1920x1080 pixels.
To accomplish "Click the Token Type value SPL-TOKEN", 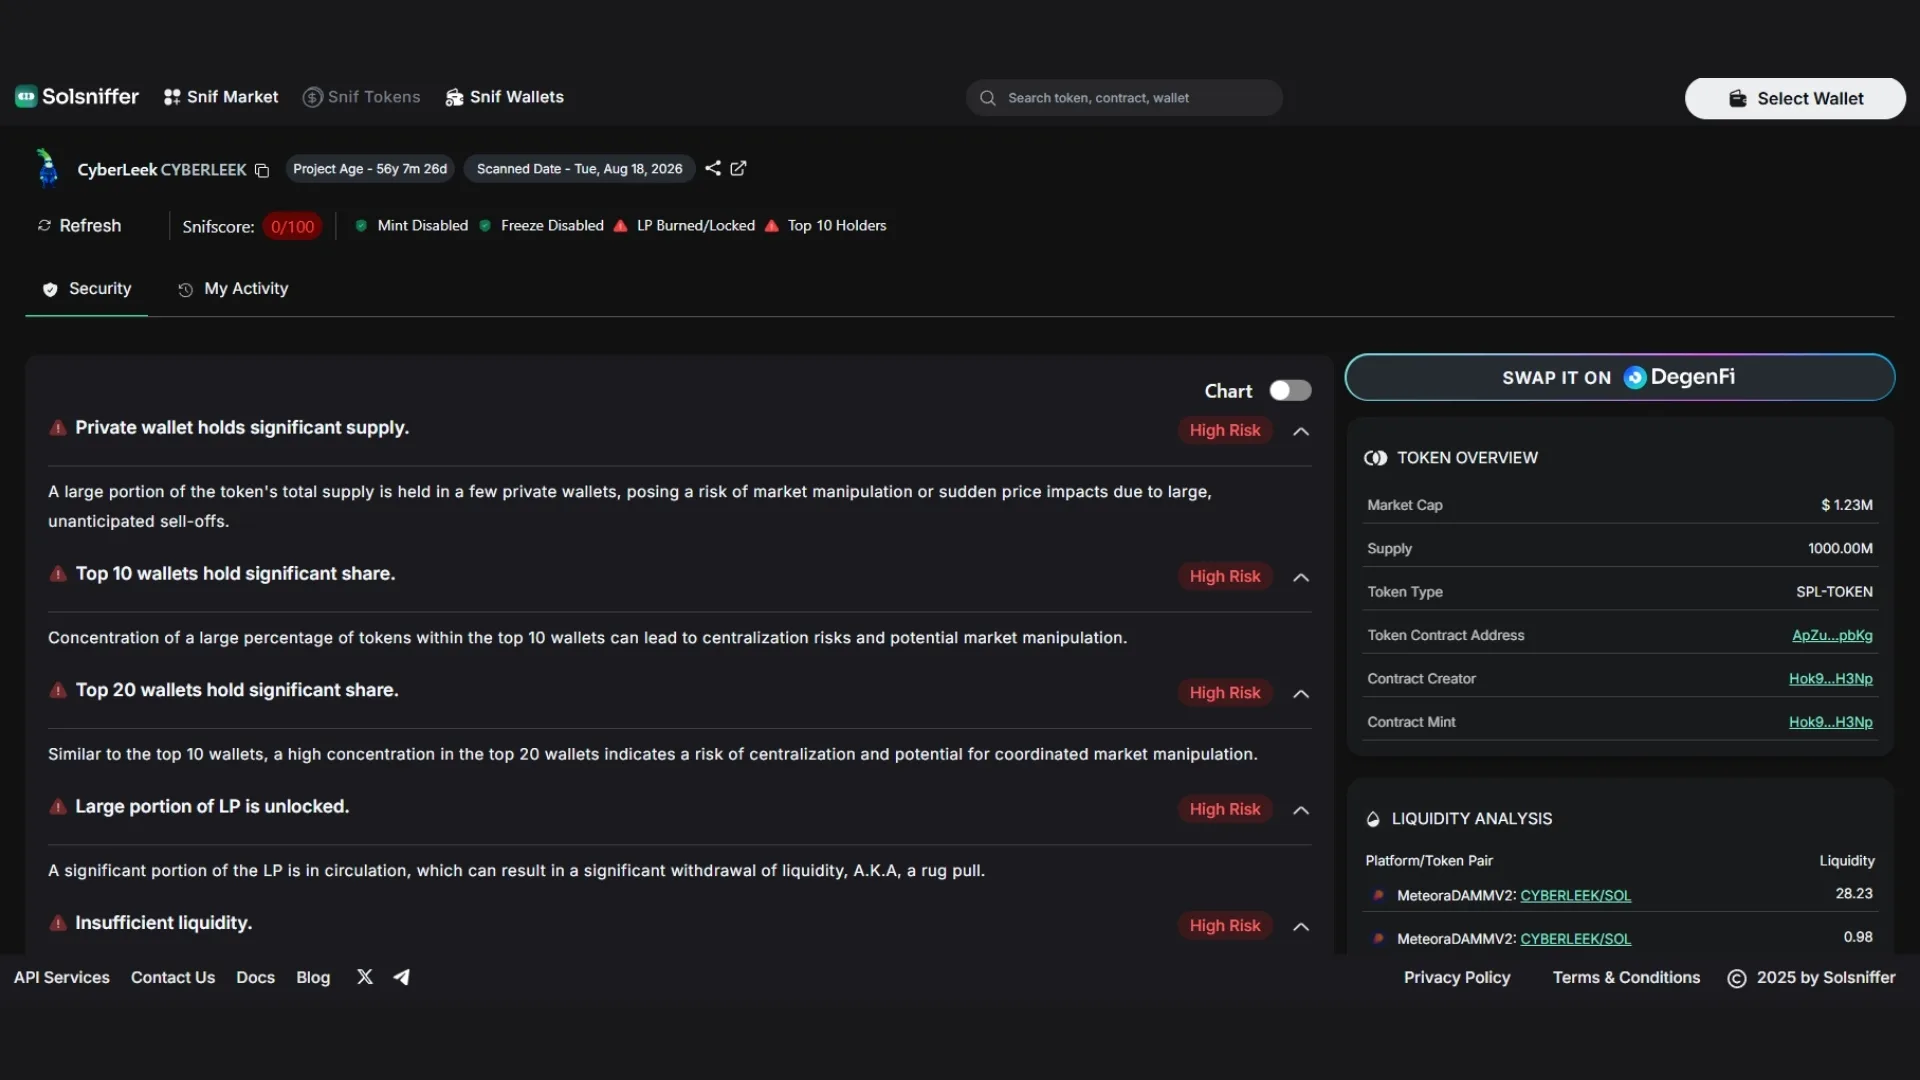I will click(x=1834, y=592).
